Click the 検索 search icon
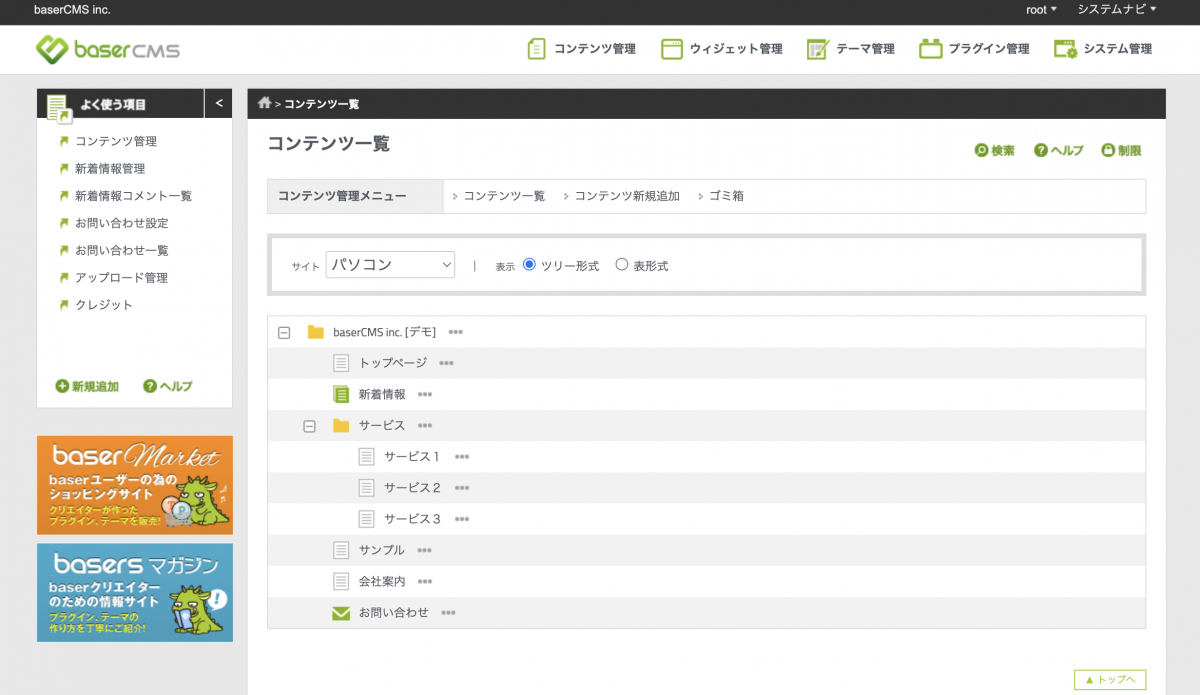 pyautogui.click(x=982, y=151)
